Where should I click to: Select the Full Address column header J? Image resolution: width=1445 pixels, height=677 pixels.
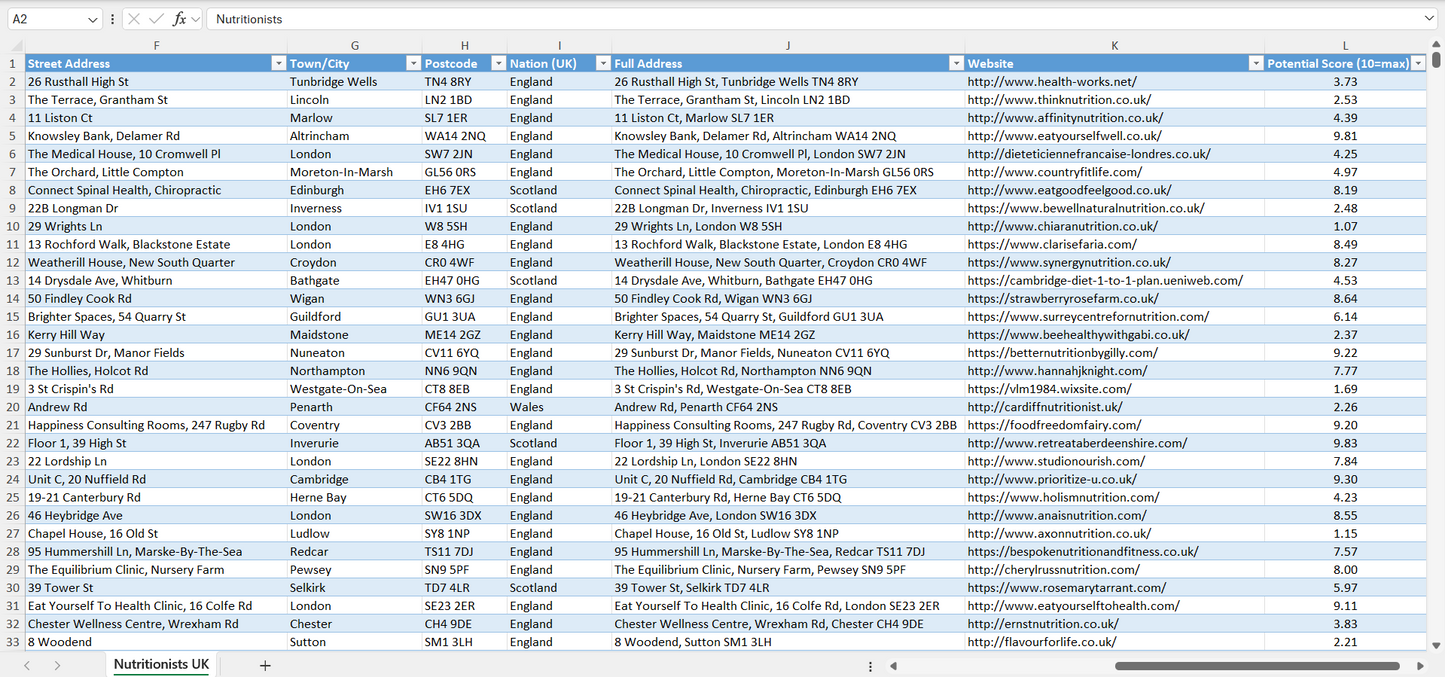[788, 45]
